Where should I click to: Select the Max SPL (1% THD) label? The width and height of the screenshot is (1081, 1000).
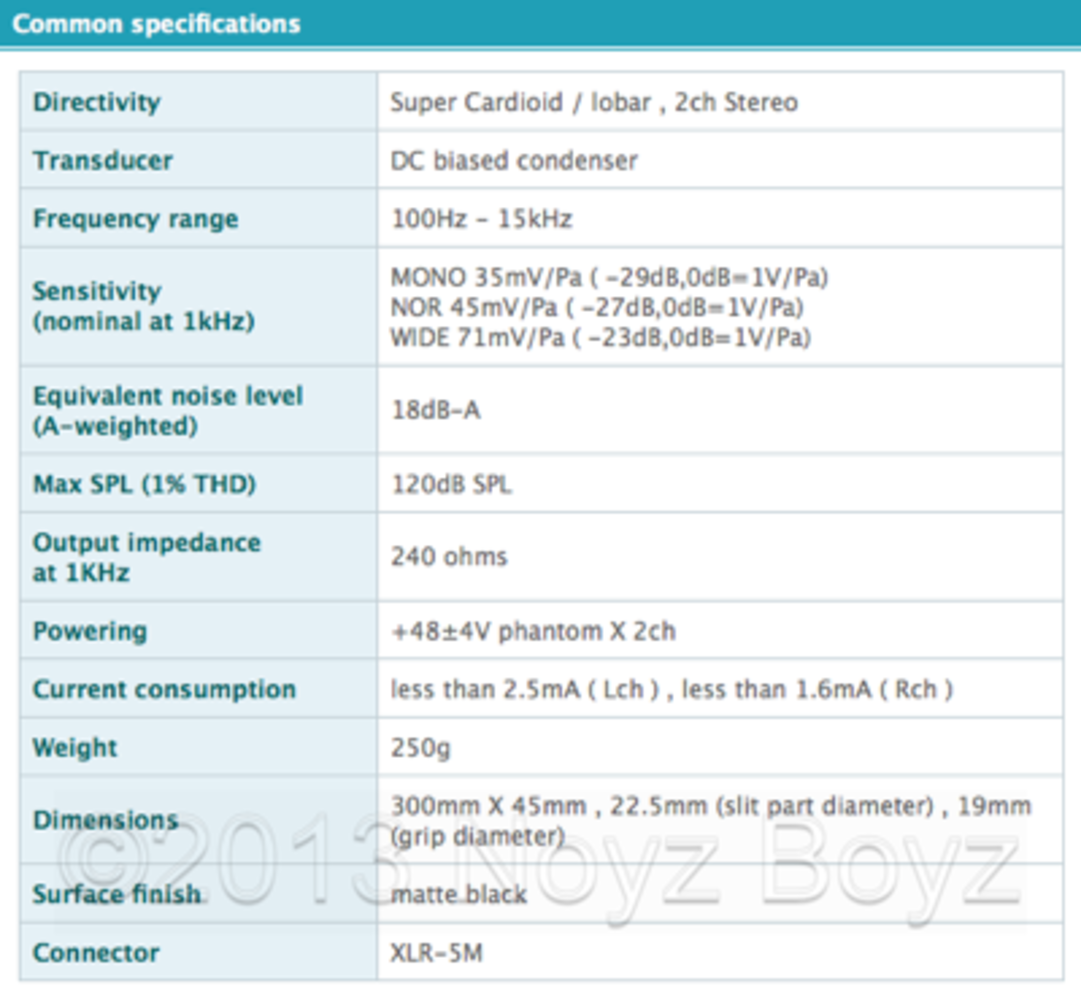pyautogui.click(x=144, y=485)
